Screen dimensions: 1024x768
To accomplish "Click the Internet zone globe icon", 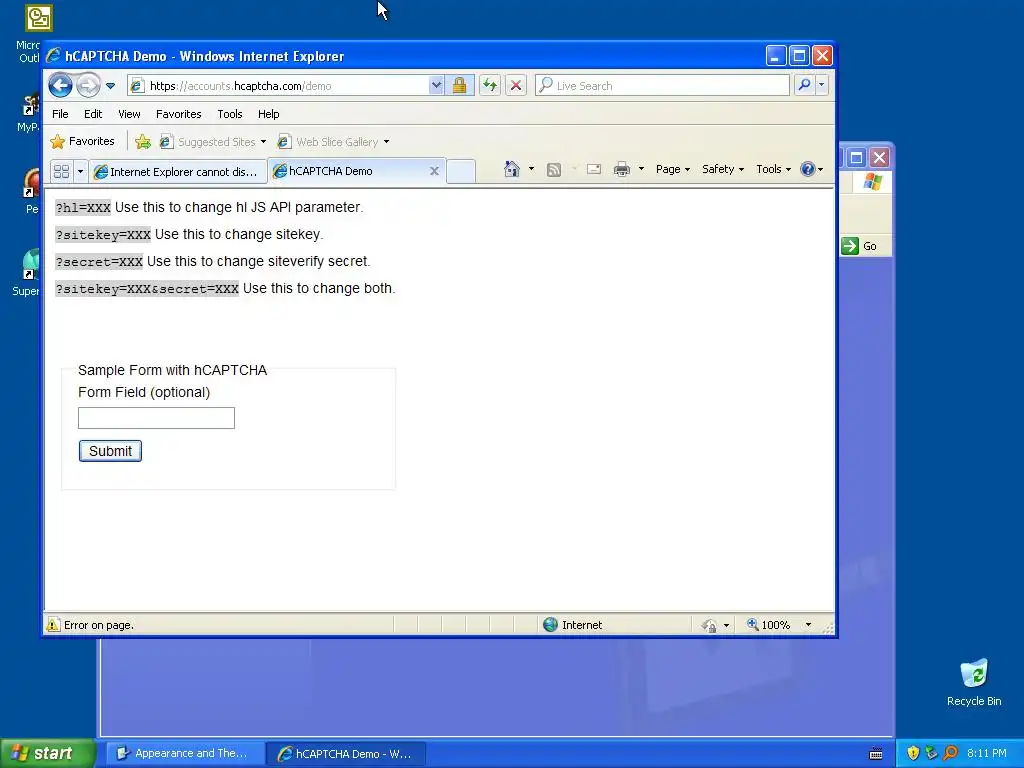I will pos(551,625).
